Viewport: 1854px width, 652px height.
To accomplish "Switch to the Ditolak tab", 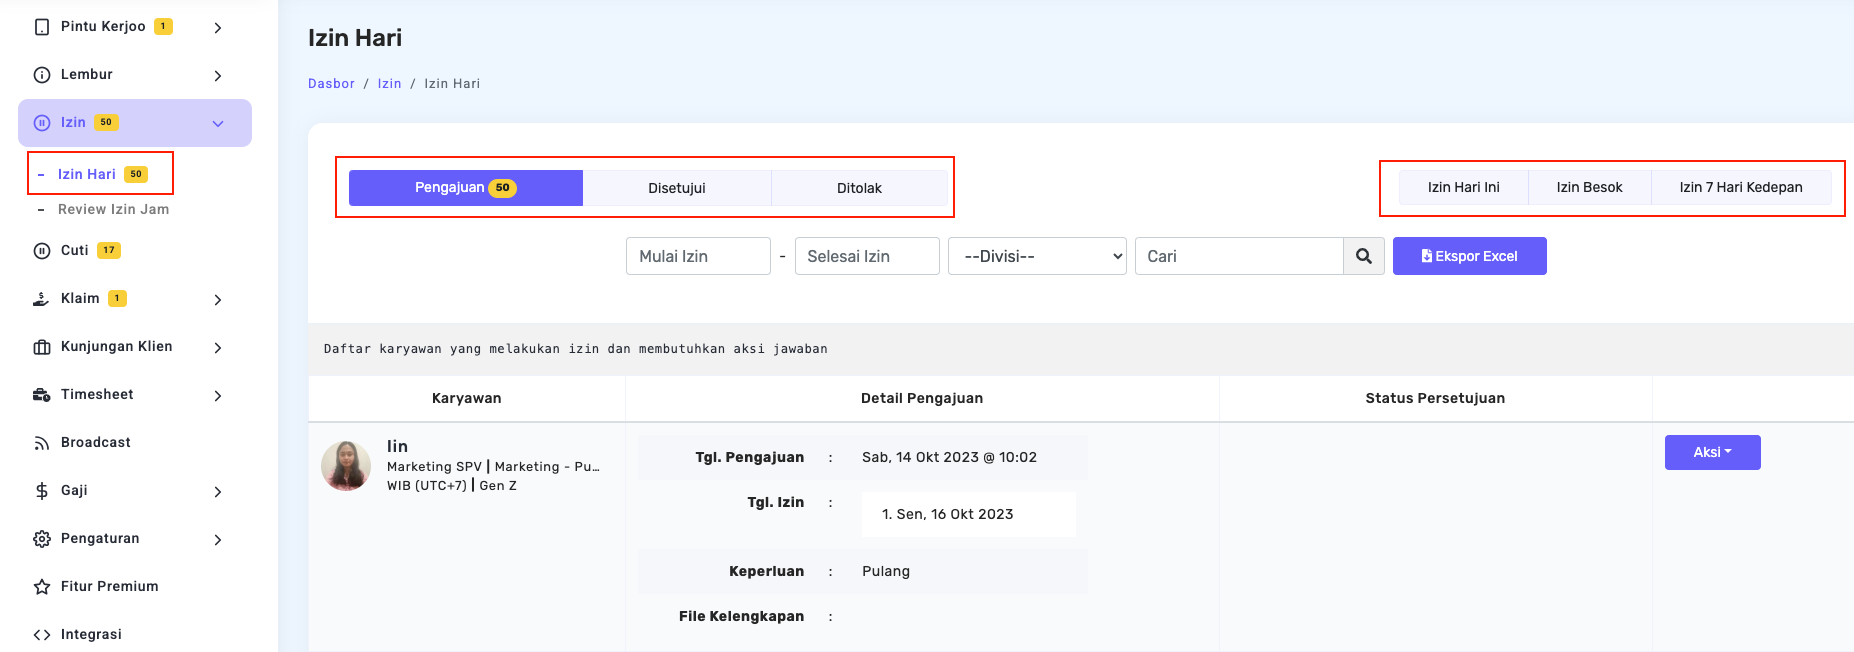I will [x=859, y=188].
